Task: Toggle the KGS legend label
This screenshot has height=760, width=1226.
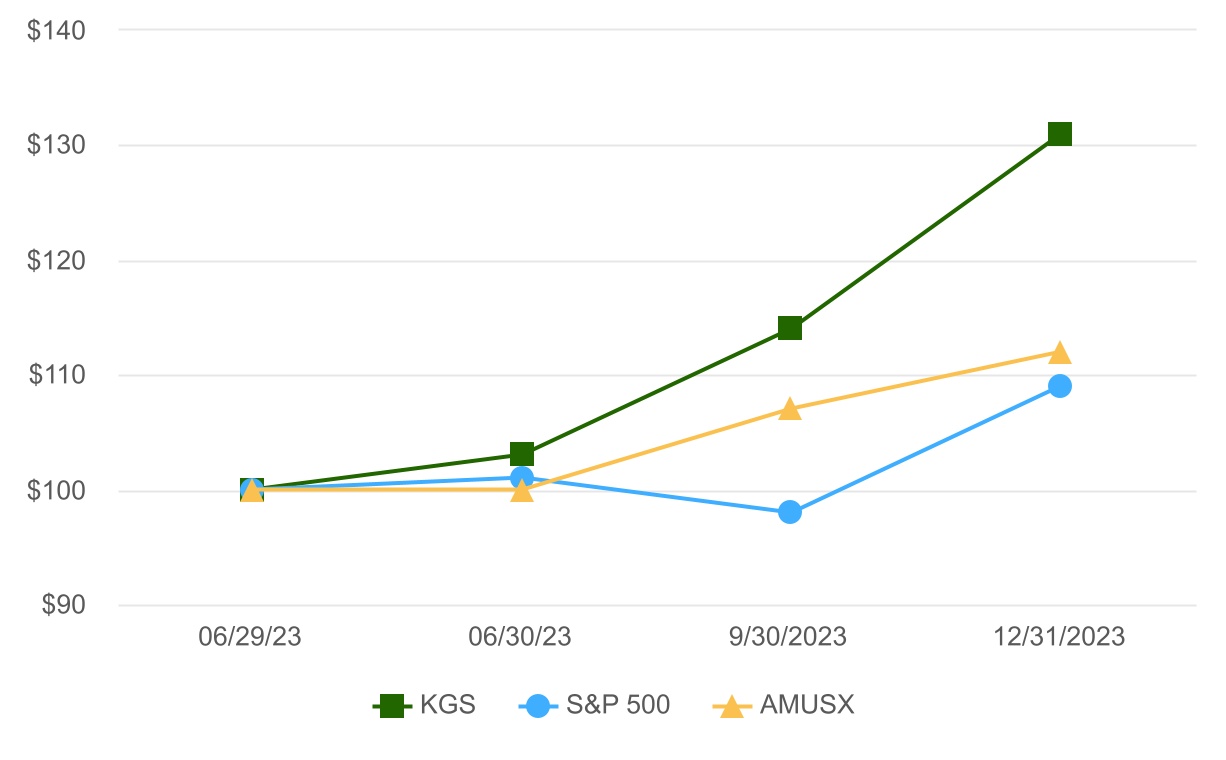Action: pyautogui.click(x=448, y=705)
